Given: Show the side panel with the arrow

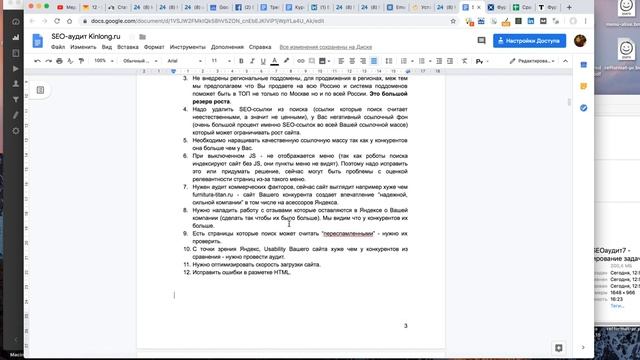Looking at the screenshot, I should (x=583, y=347).
